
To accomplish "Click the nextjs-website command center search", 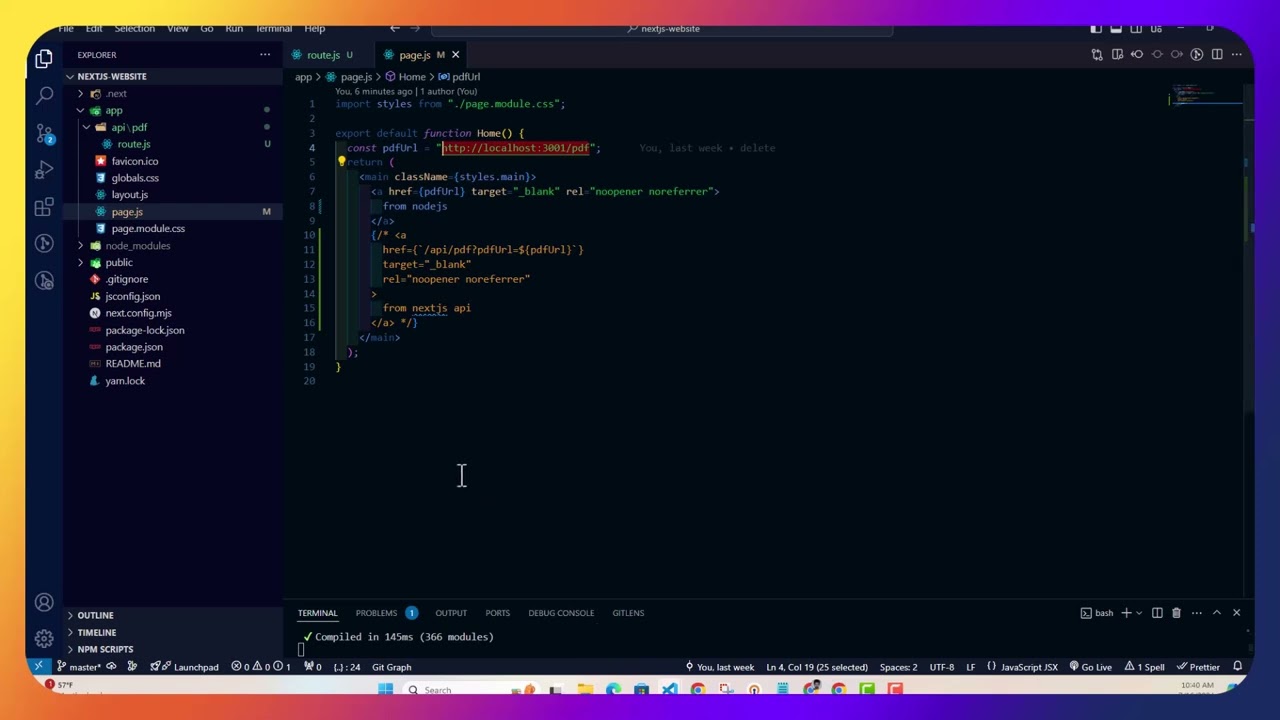I will (662, 29).
